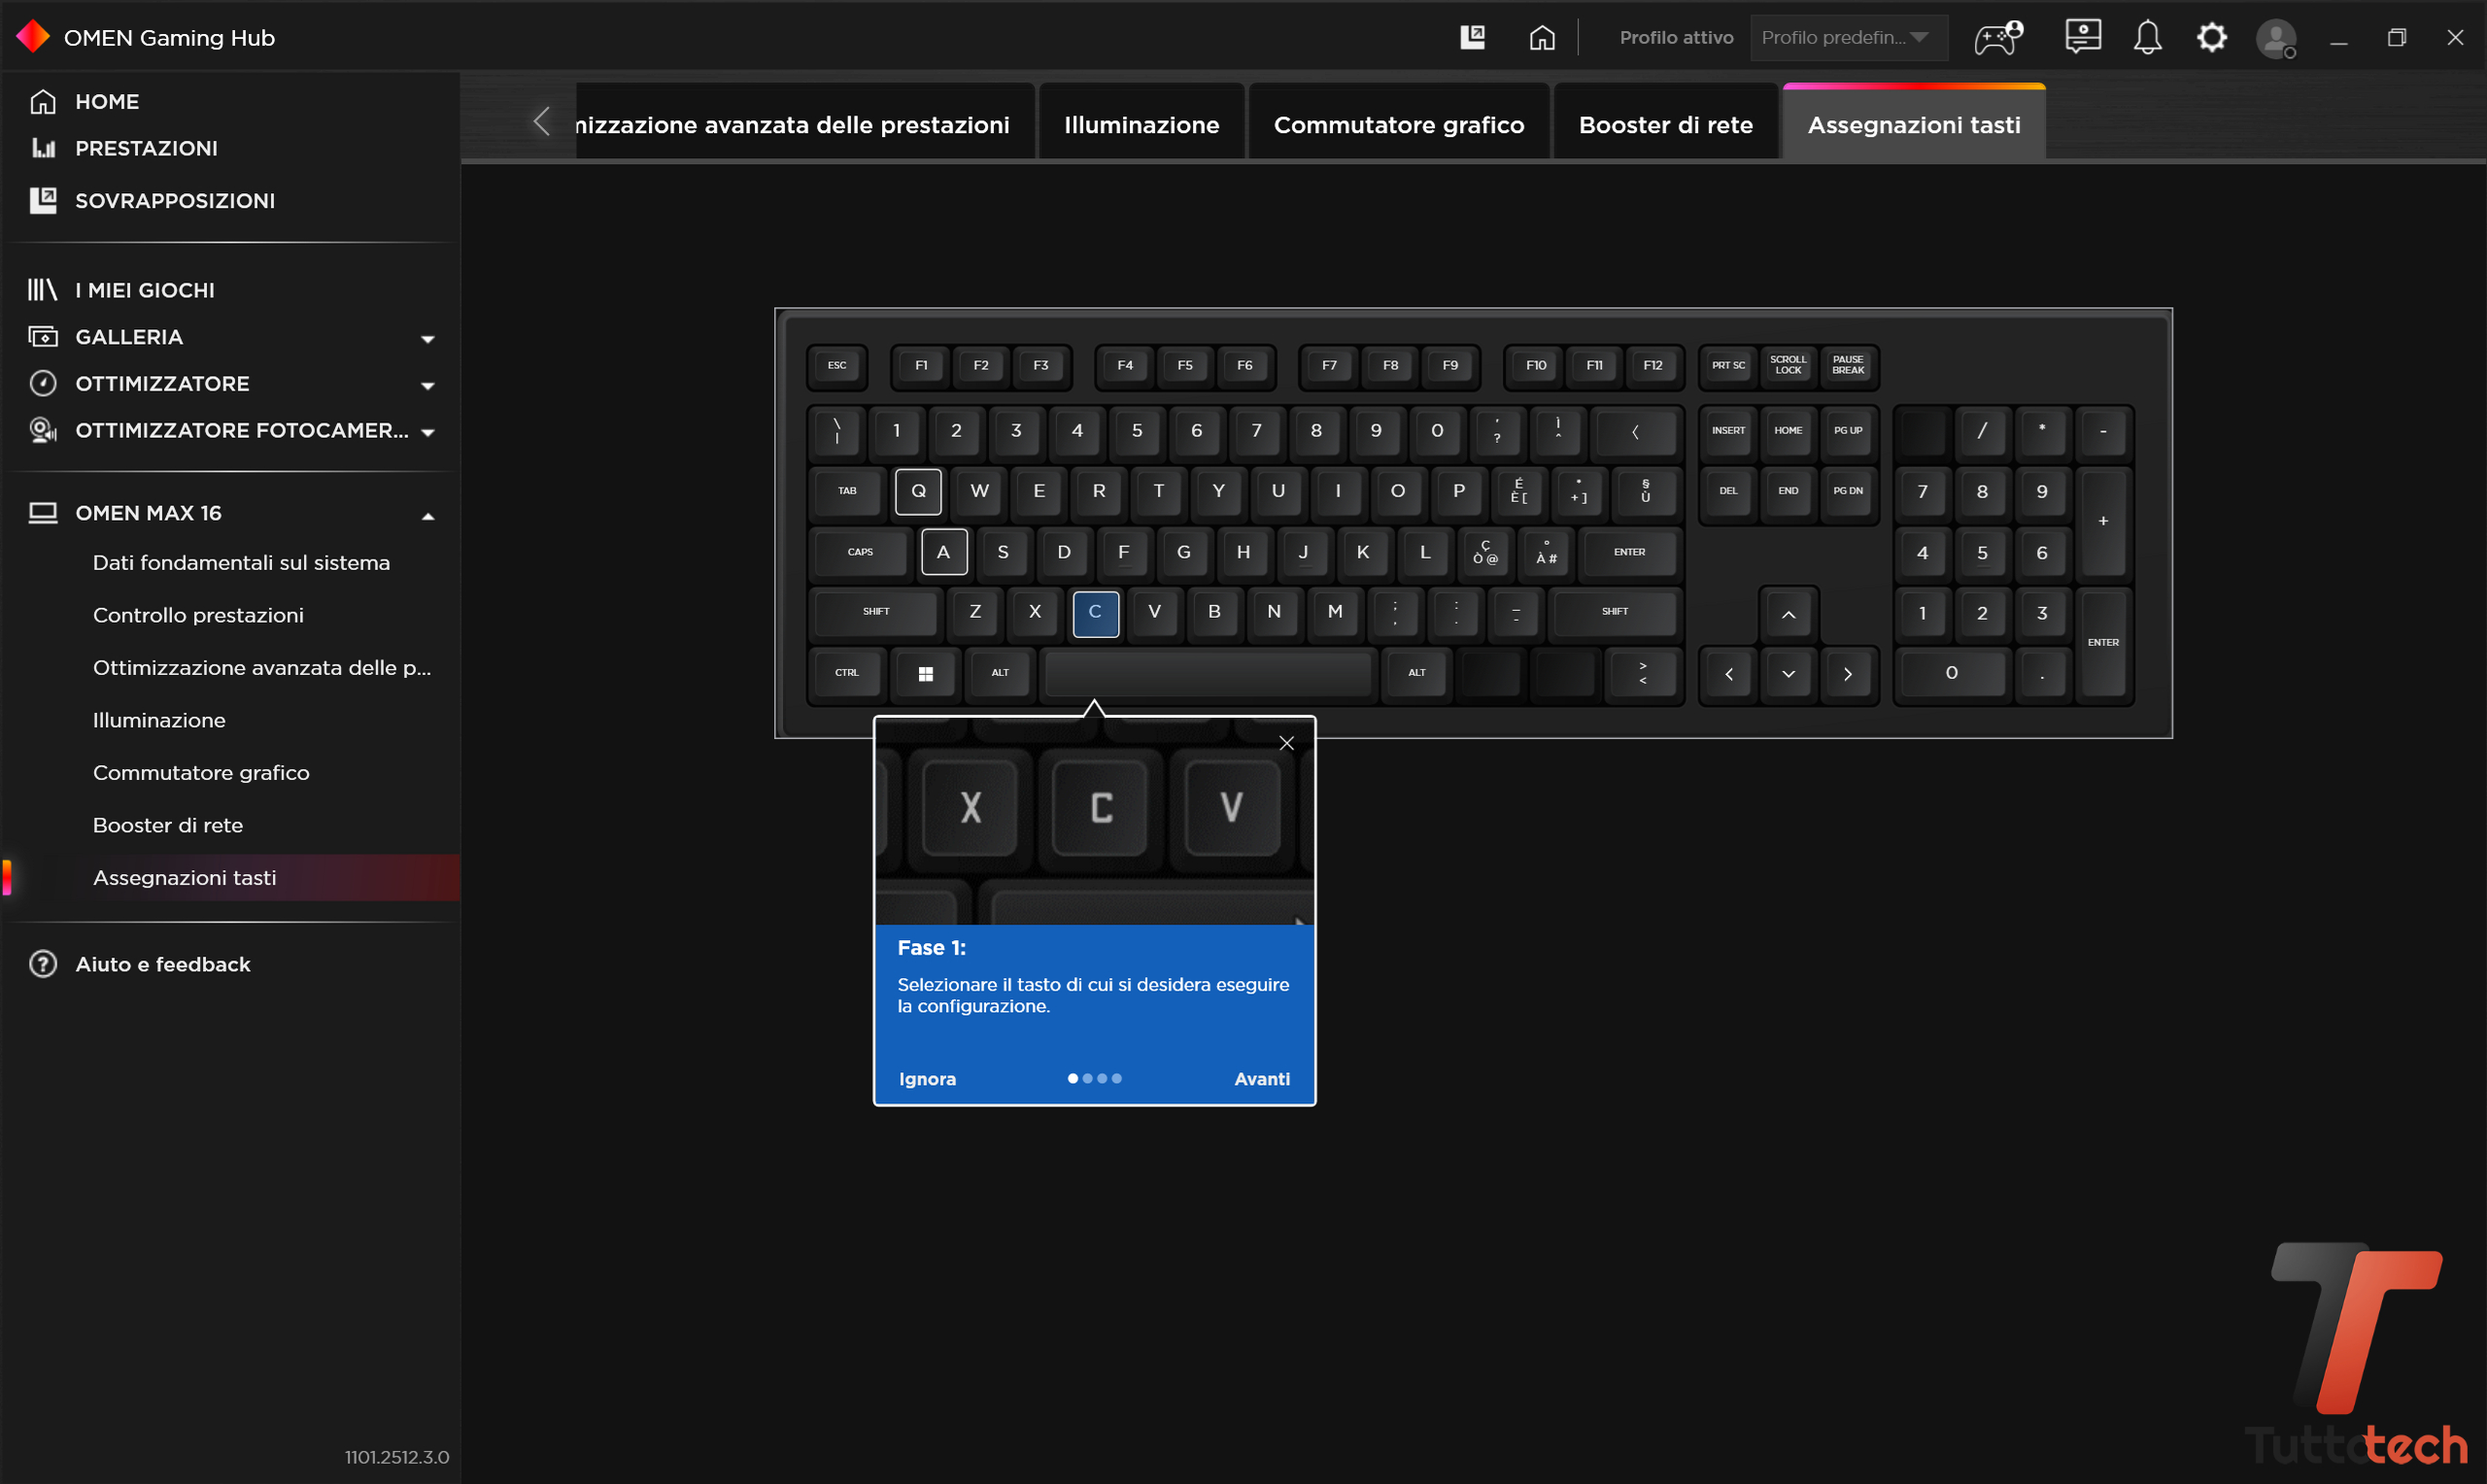Close the Fase 1 tutorial popup
The image size is (2487, 1484).
pyautogui.click(x=1286, y=743)
